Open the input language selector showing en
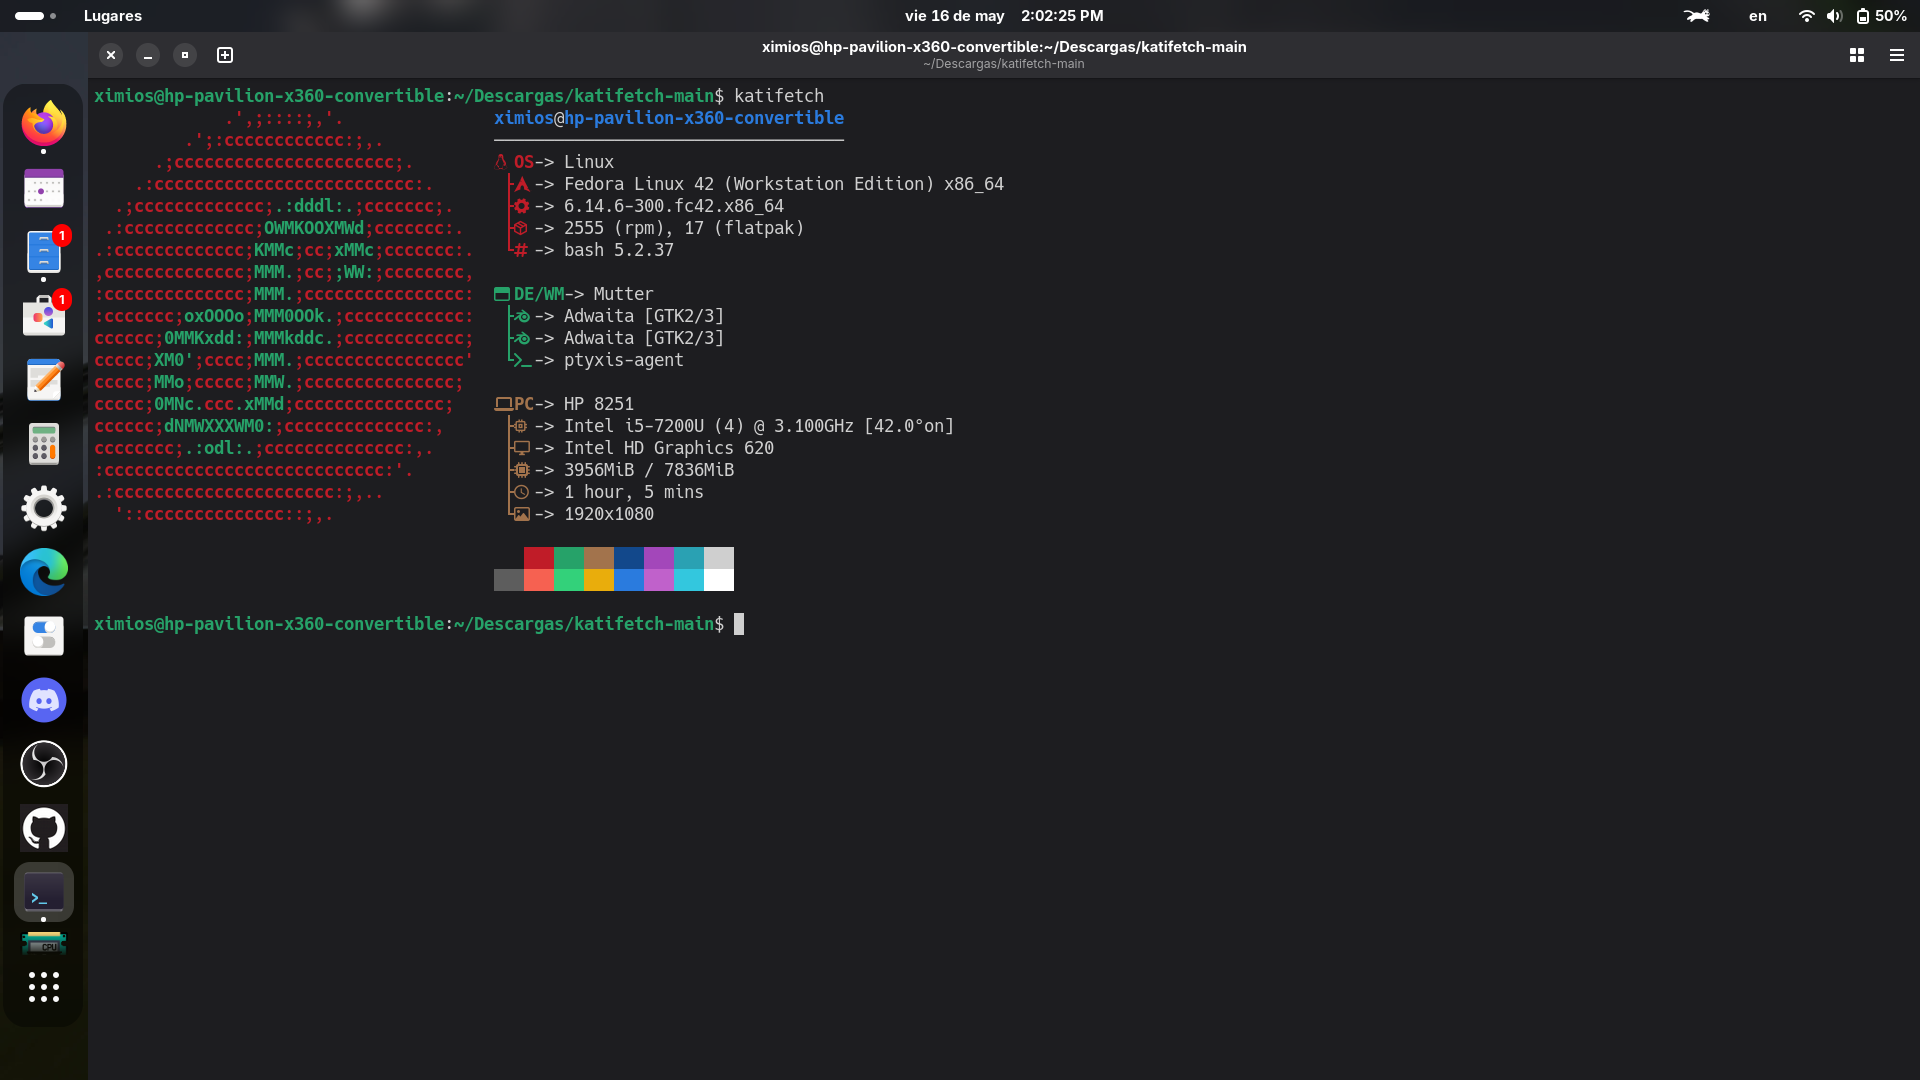 [1757, 16]
